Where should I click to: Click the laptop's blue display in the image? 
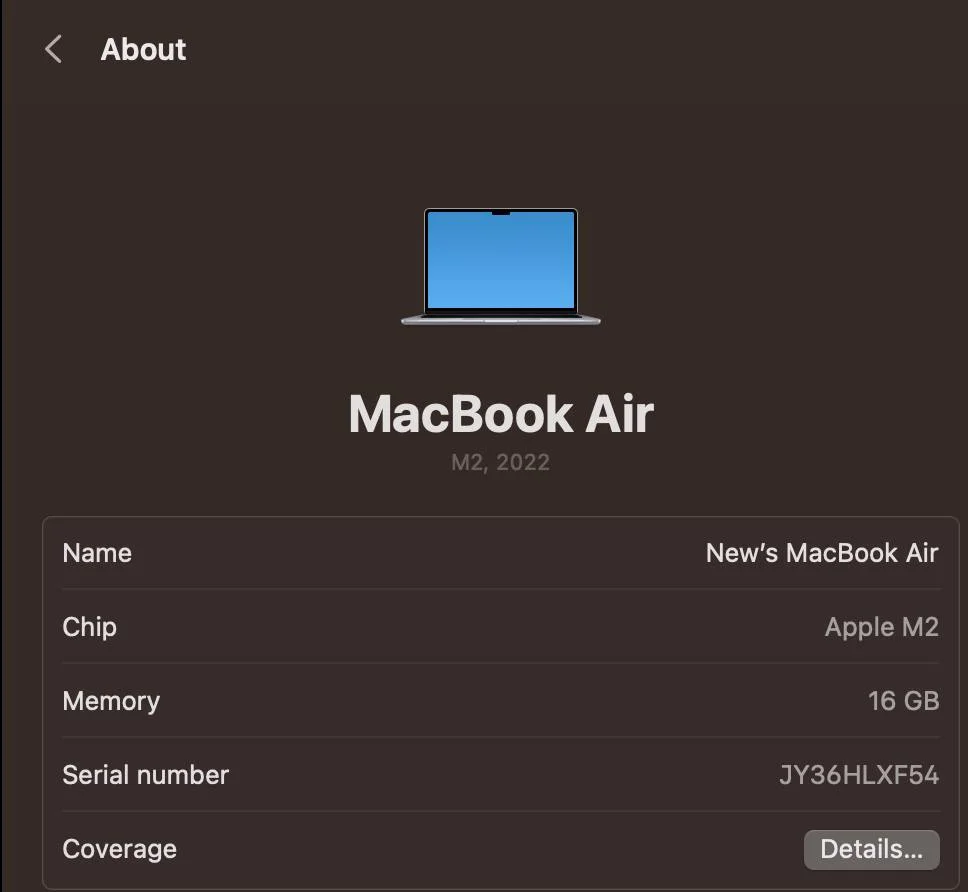[500, 262]
